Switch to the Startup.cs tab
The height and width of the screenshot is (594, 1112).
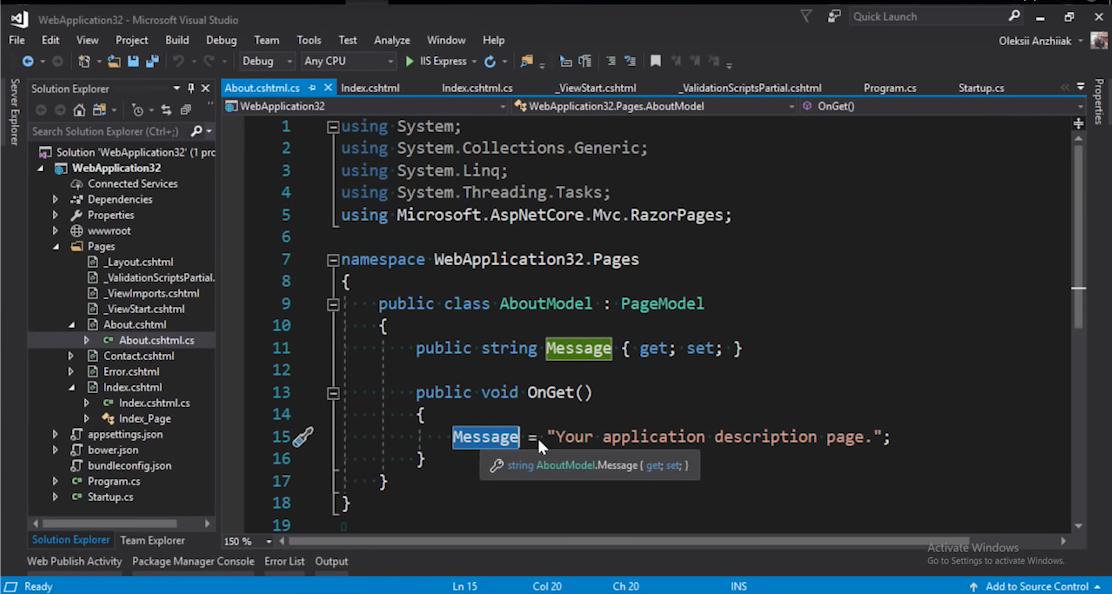click(x=981, y=89)
